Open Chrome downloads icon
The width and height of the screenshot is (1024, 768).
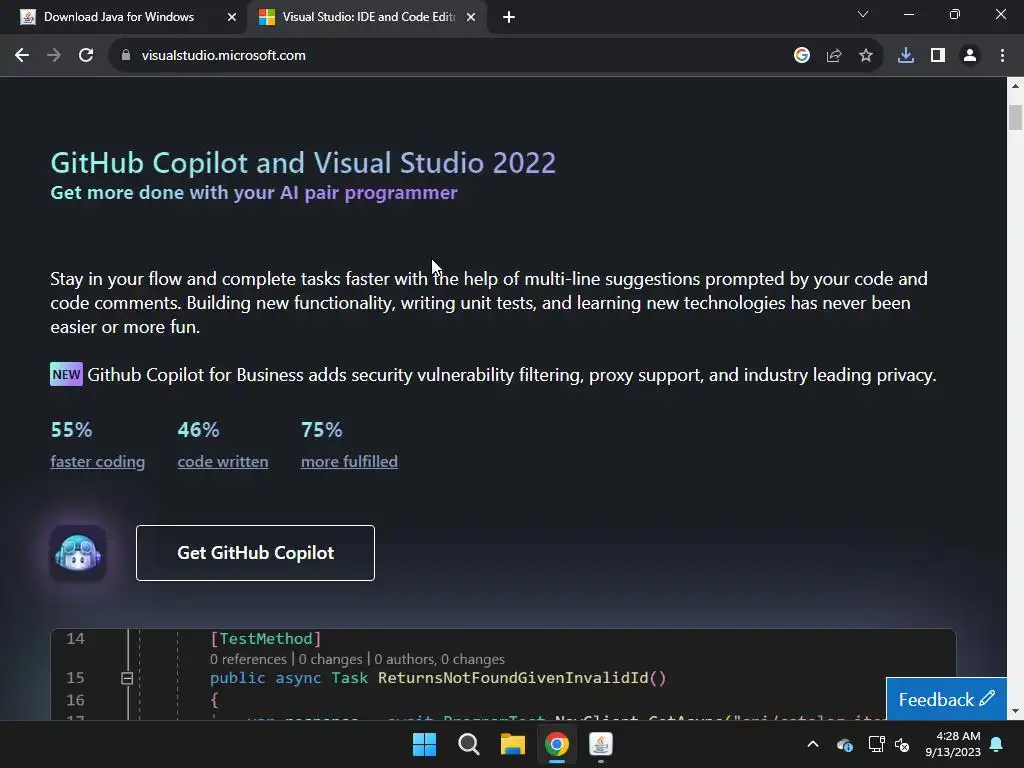tap(906, 56)
